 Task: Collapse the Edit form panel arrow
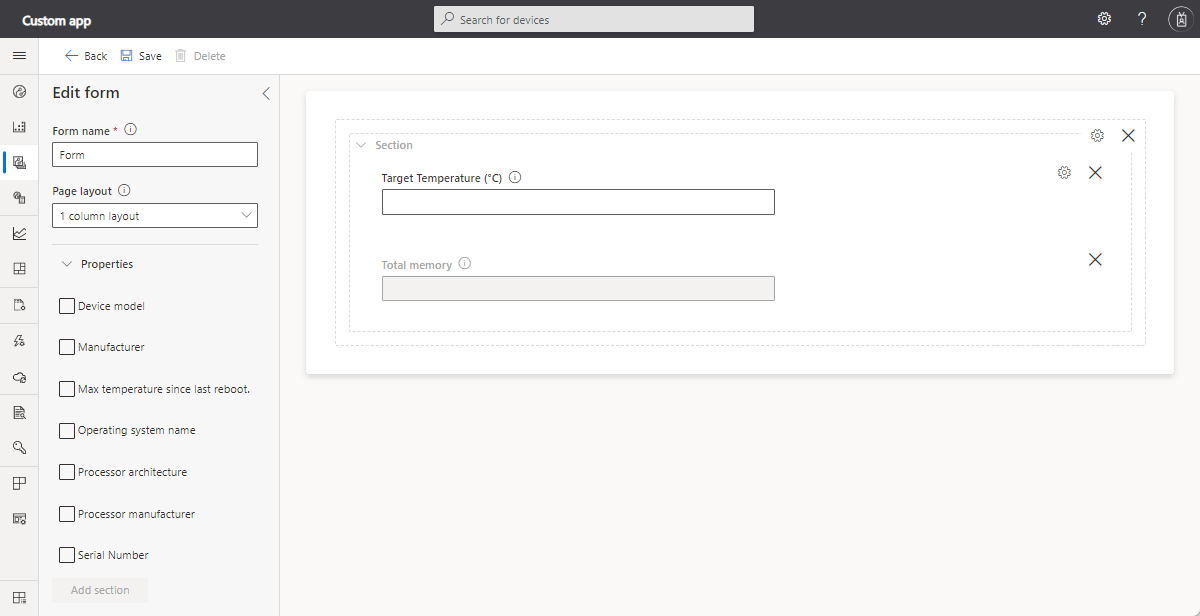(x=266, y=93)
